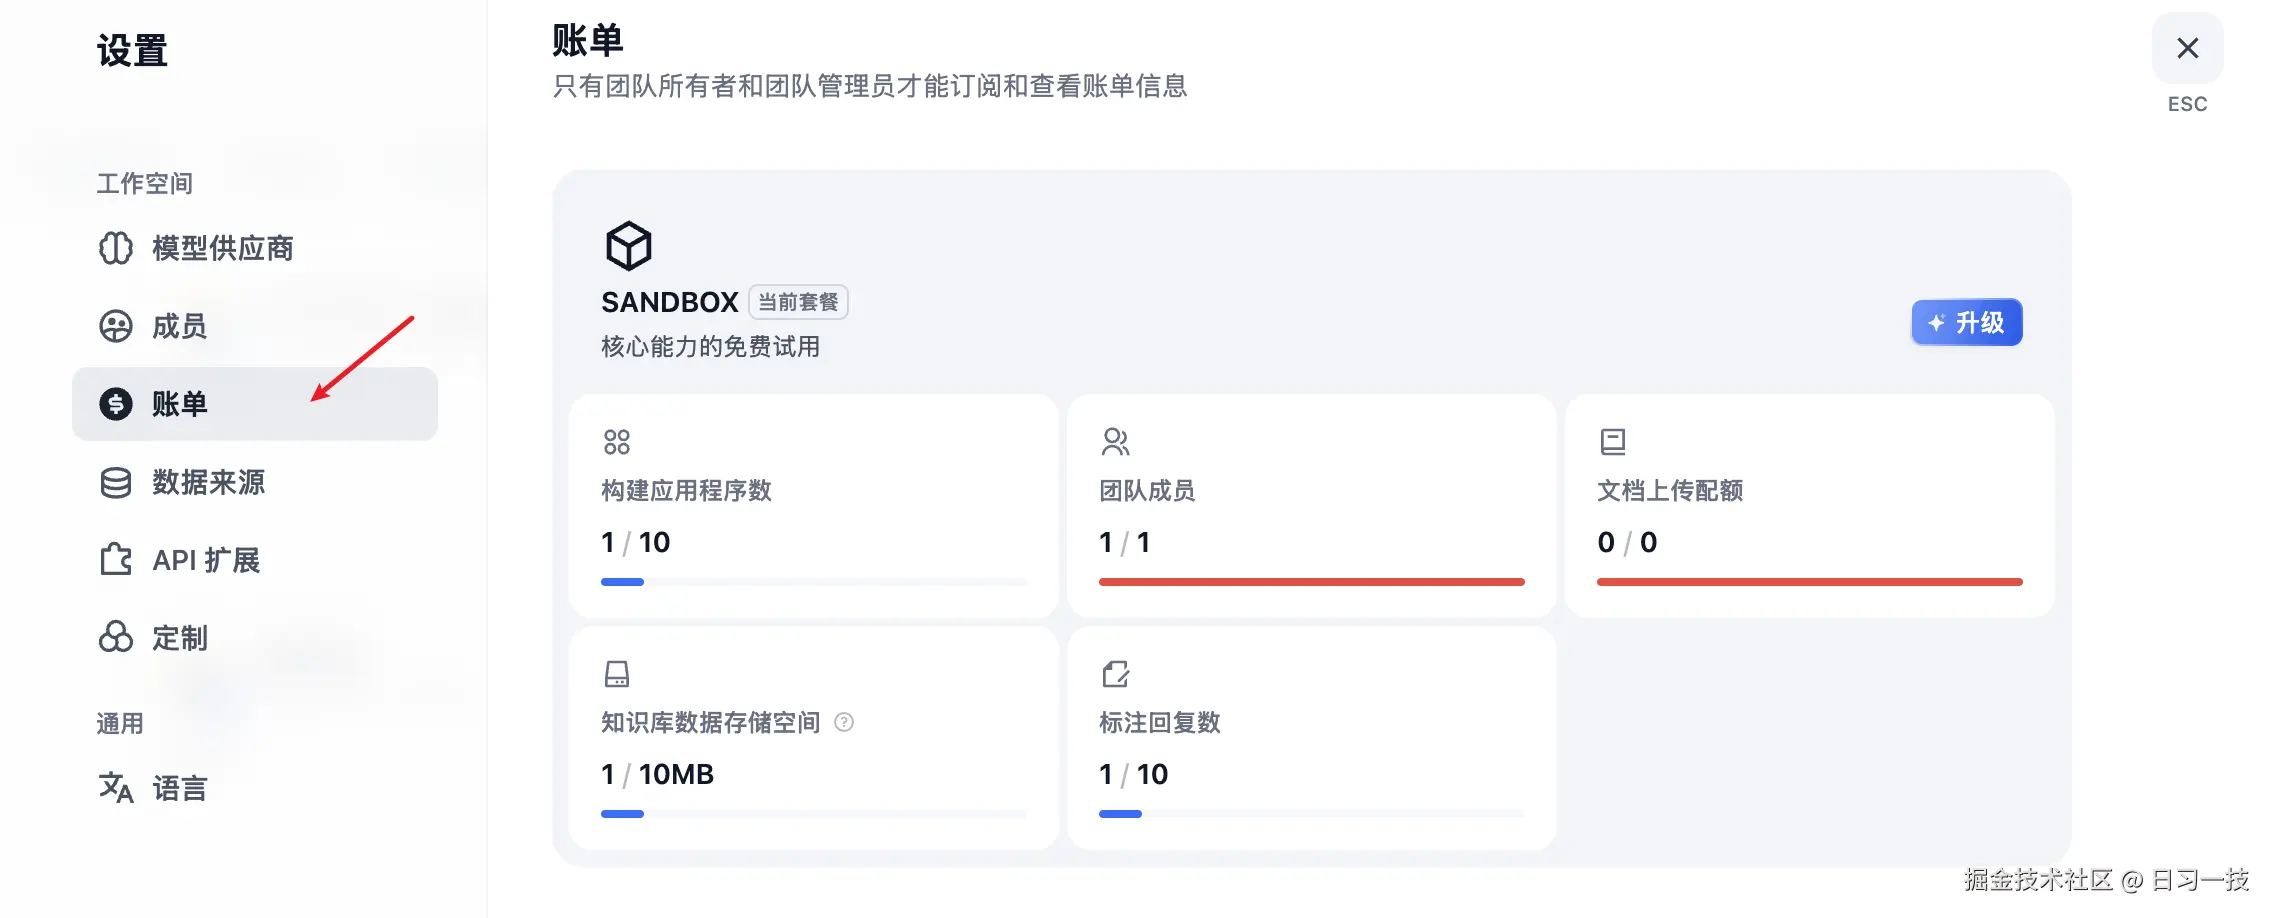
Task: Click the 定制 customization icon
Action: pos(116,638)
